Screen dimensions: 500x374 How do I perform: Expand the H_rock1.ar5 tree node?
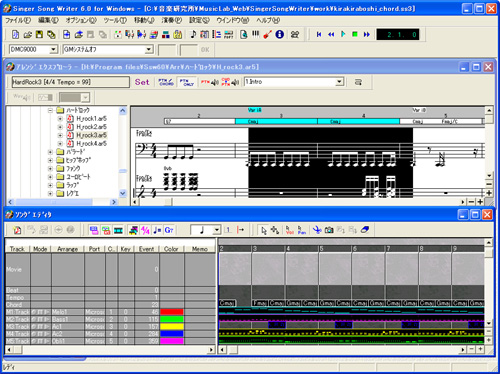click(x=60, y=118)
